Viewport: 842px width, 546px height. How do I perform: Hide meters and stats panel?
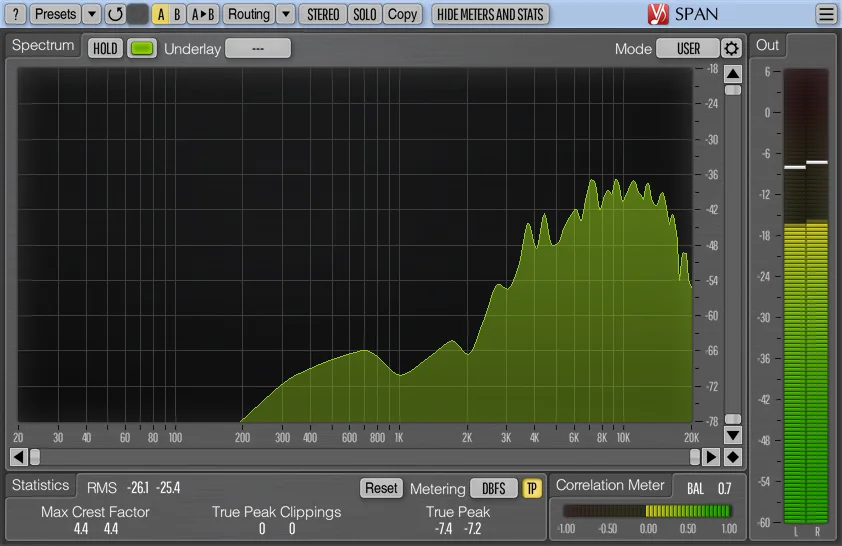click(490, 14)
